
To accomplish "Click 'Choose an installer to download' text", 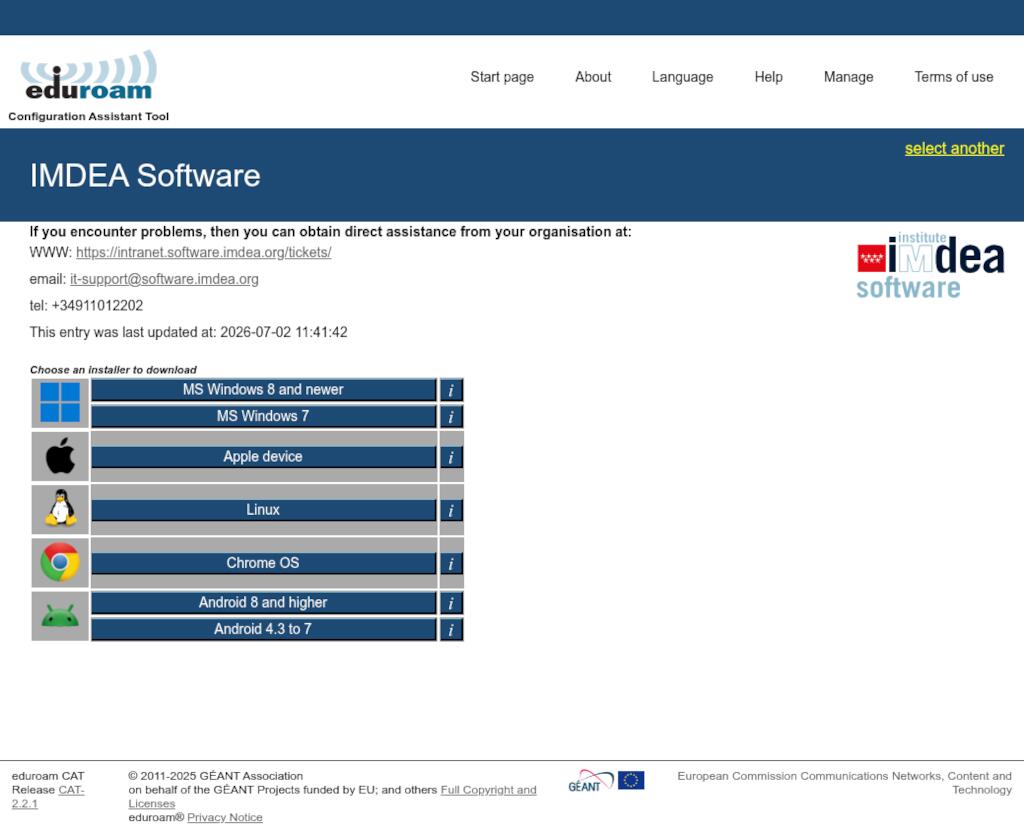I will coord(113,370).
